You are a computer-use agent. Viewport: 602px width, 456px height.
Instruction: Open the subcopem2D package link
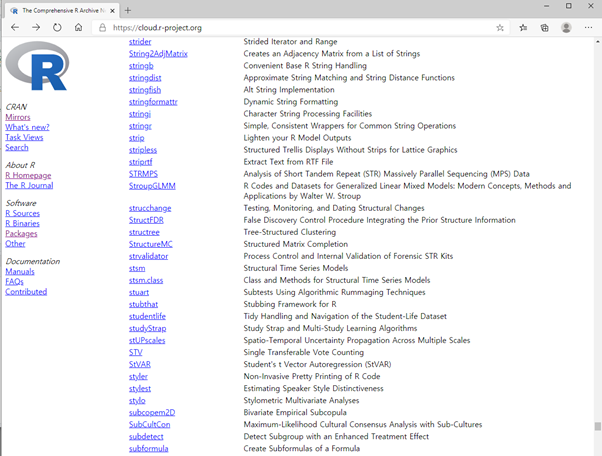(152, 413)
